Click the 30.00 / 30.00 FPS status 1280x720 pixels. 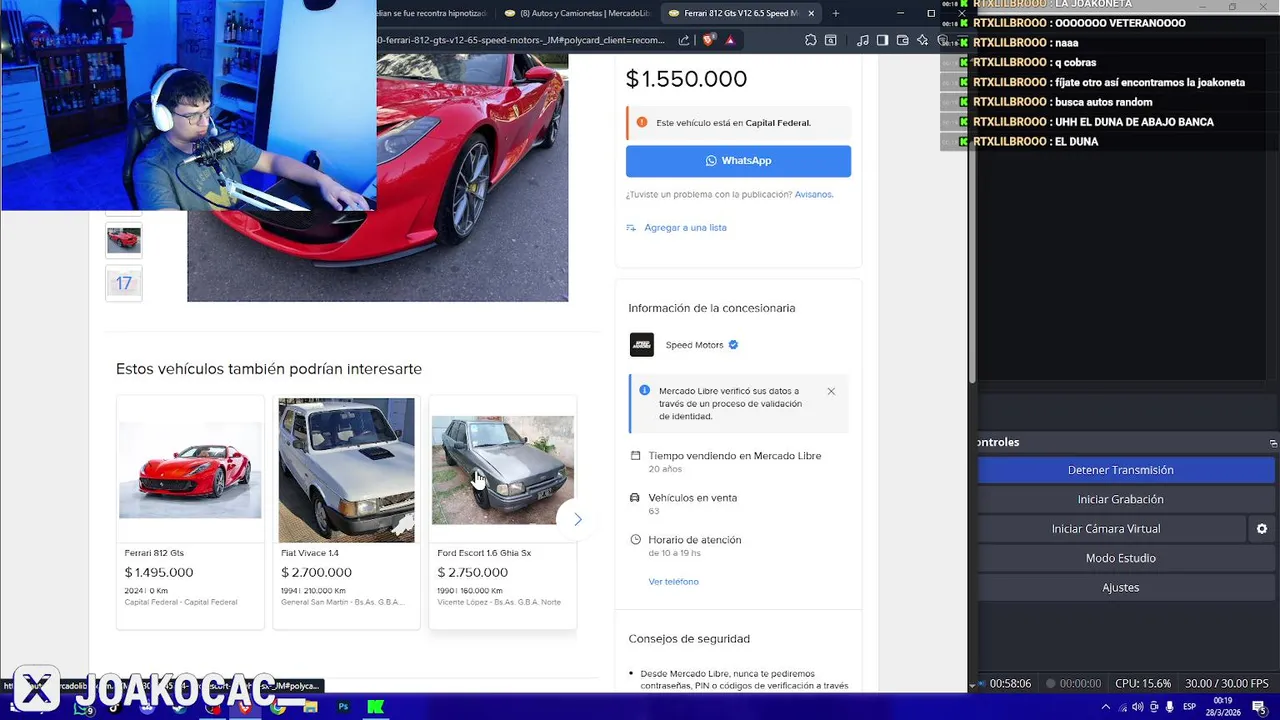1227,684
